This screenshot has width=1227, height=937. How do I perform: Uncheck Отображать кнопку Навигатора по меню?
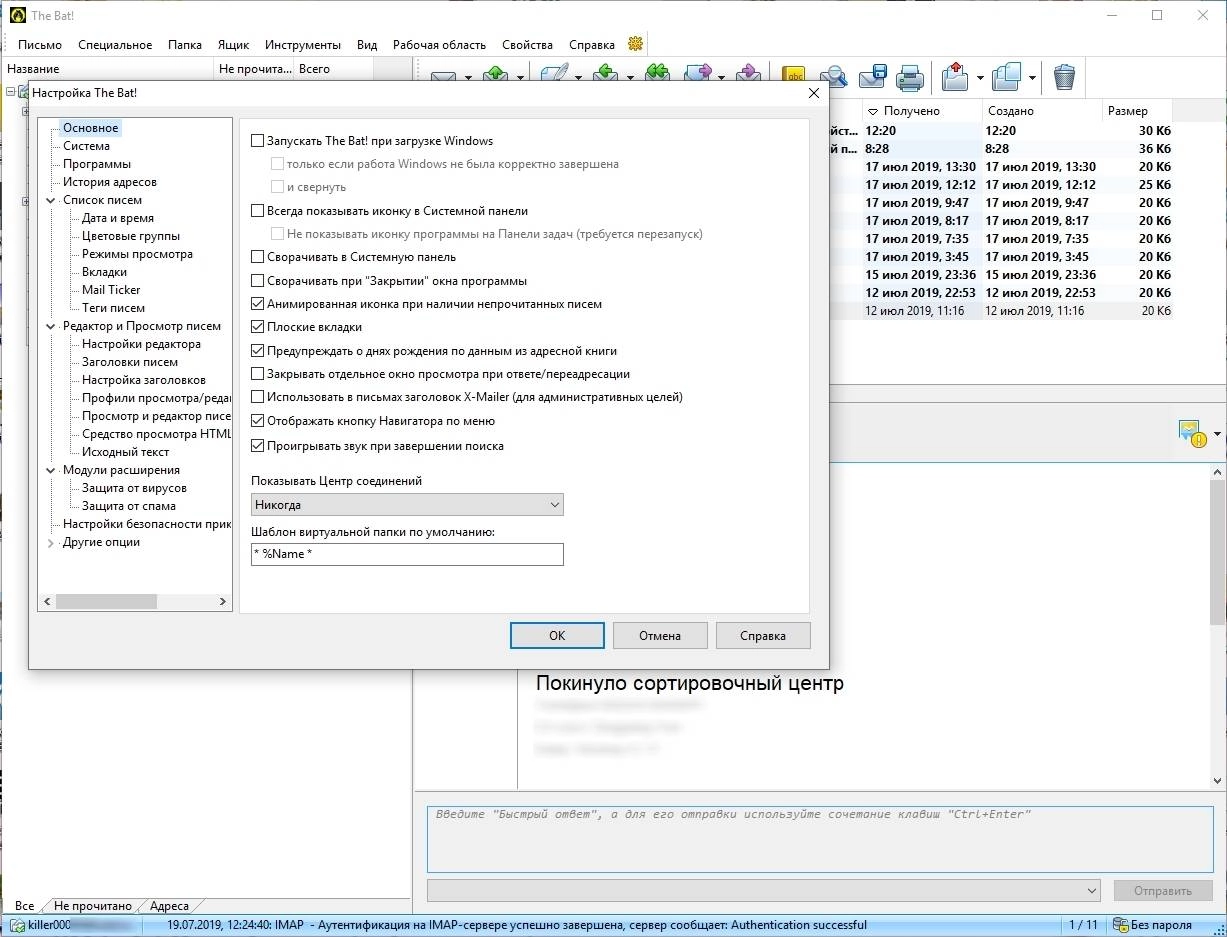pos(258,421)
